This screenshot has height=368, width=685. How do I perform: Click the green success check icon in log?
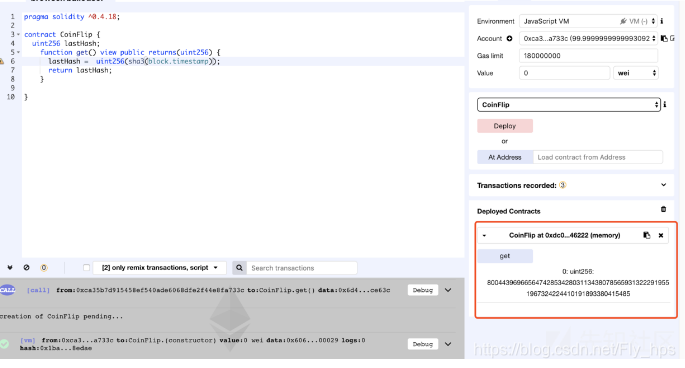(x=4, y=344)
